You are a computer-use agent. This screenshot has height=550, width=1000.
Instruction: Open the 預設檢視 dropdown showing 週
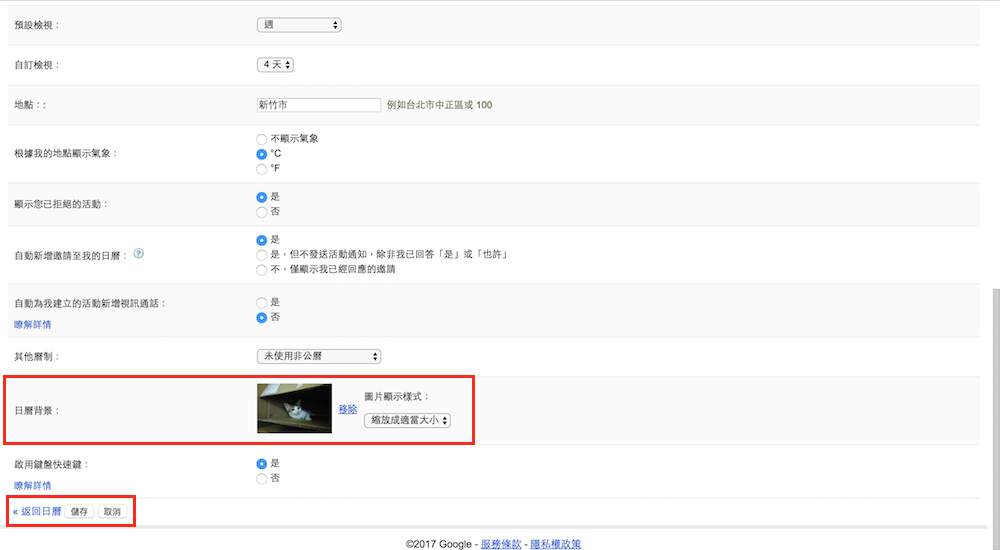pyautogui.click(x=299, y=25)
